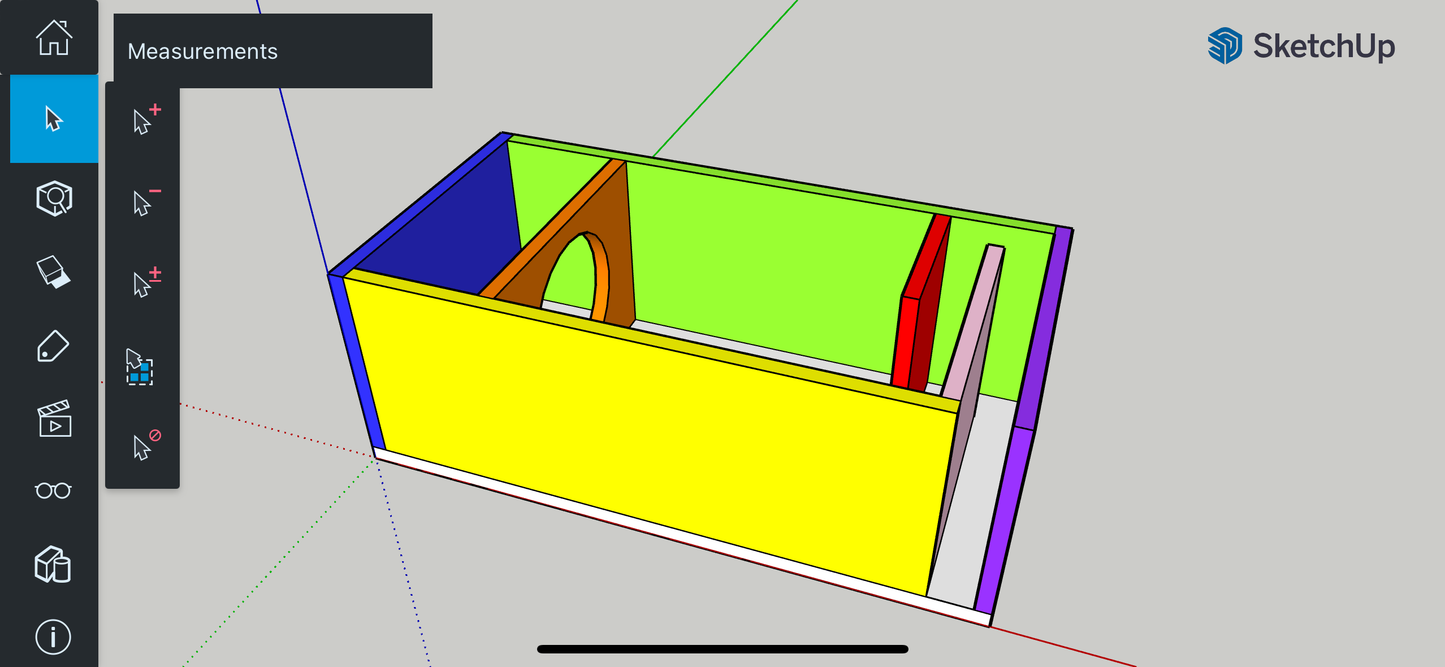The height and width of the screenshot is (667, 1445).
Task: Open the Scenes panel
Action: click(x=53, y=420)
